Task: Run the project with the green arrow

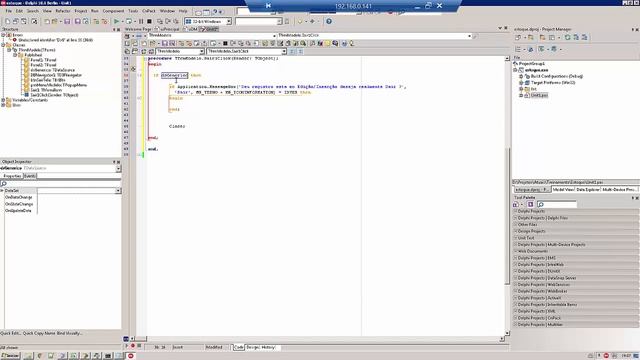Action: click(x=117, y=21)
